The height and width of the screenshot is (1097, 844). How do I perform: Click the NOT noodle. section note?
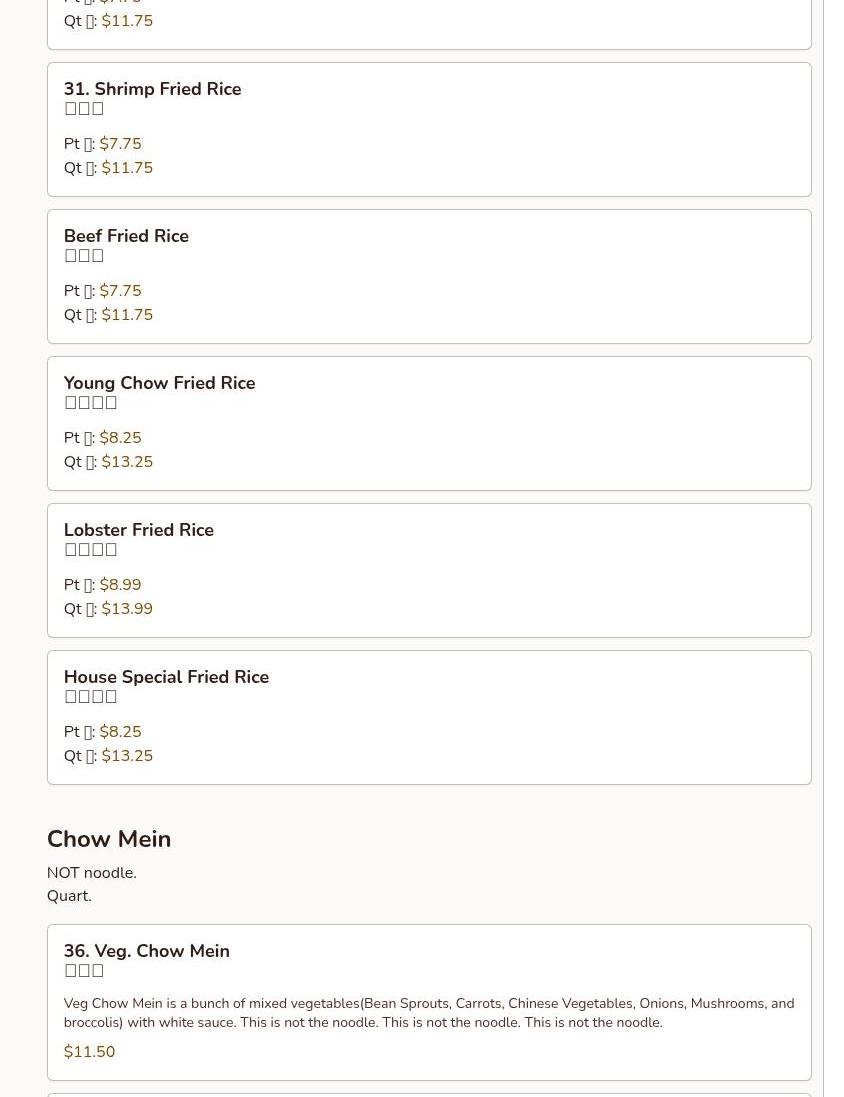(x=91, y=873)
